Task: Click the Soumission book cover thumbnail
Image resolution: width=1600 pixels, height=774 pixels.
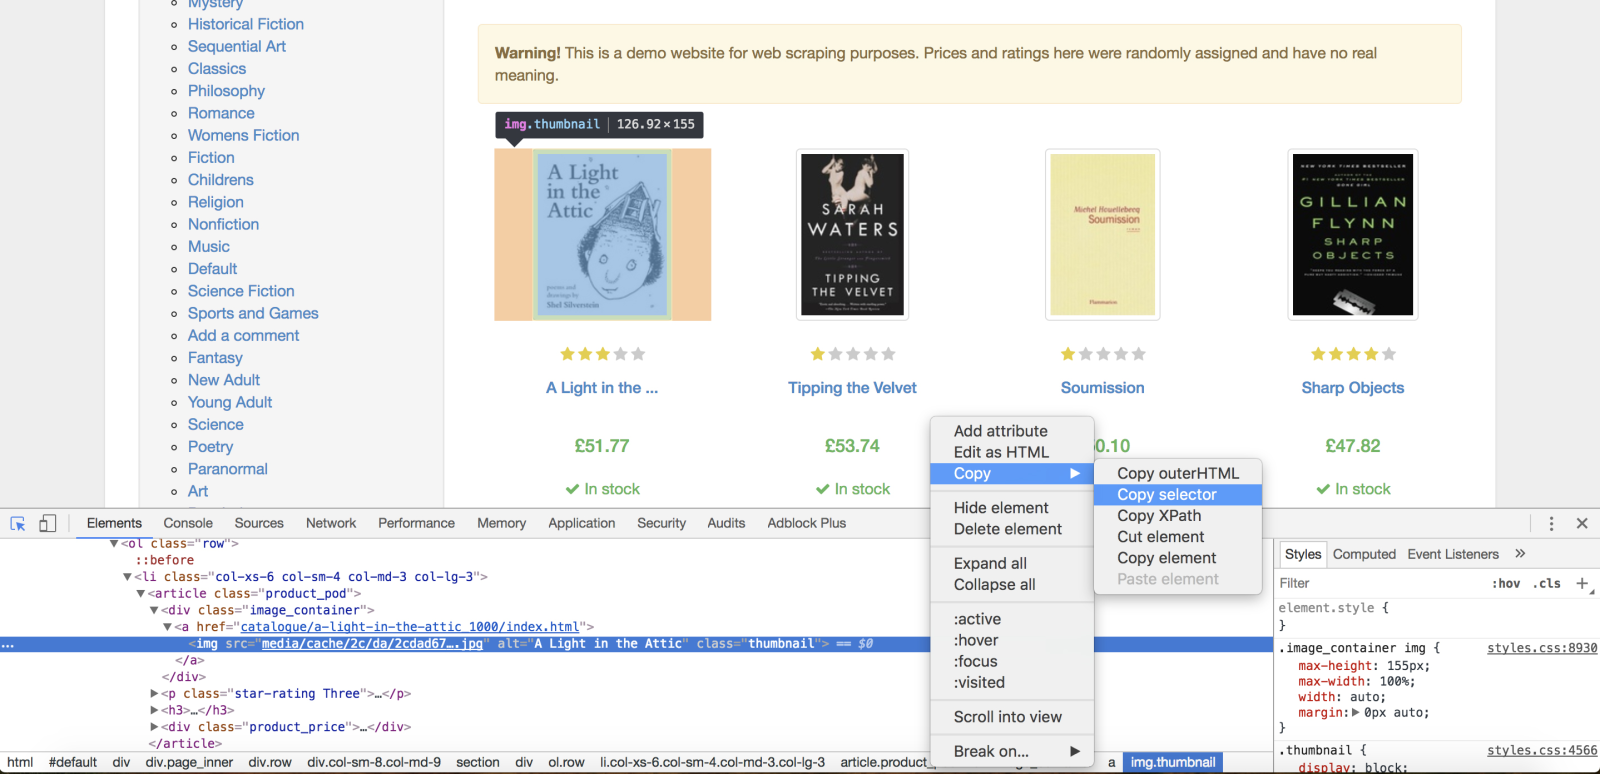Action: pos(1102,235)
